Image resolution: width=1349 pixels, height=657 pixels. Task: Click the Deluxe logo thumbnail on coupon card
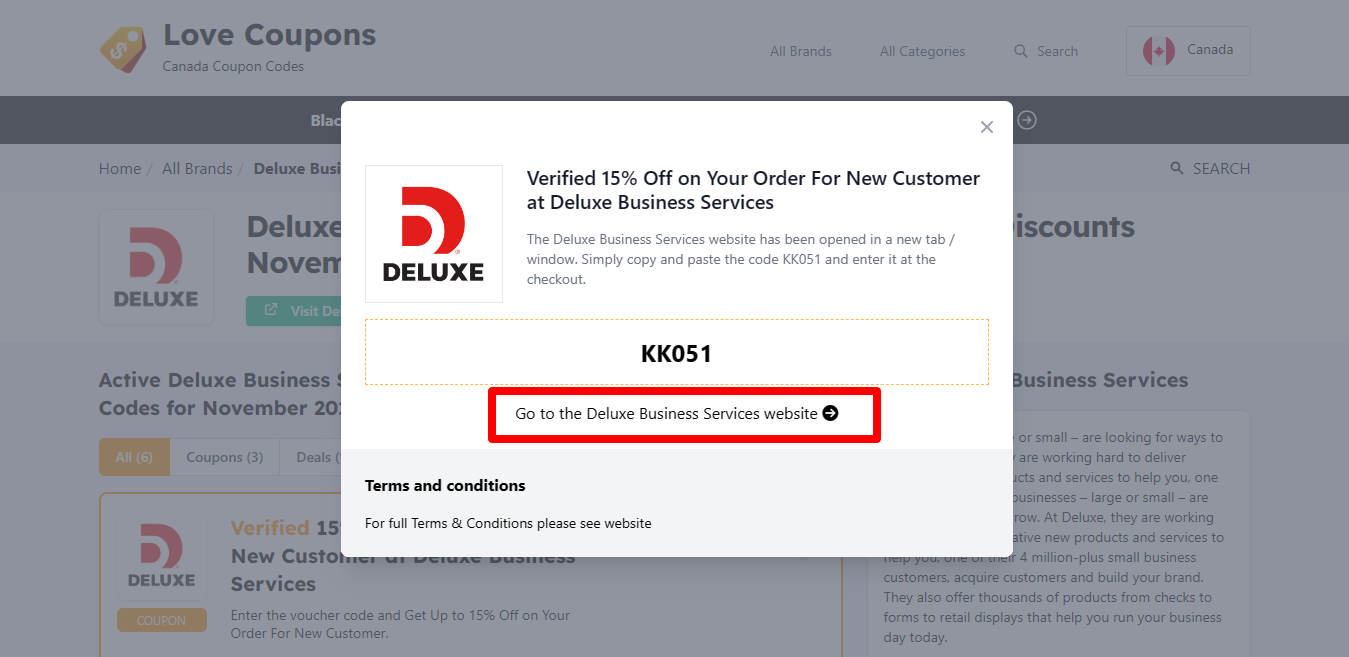[x=161, y=553]
